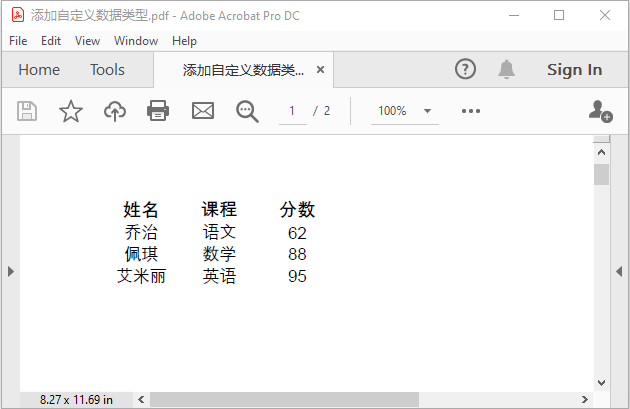Click the 分数 header text
The height and width of the screenshot is (409, 630).
pyautogui.click(x=297, y=209)
